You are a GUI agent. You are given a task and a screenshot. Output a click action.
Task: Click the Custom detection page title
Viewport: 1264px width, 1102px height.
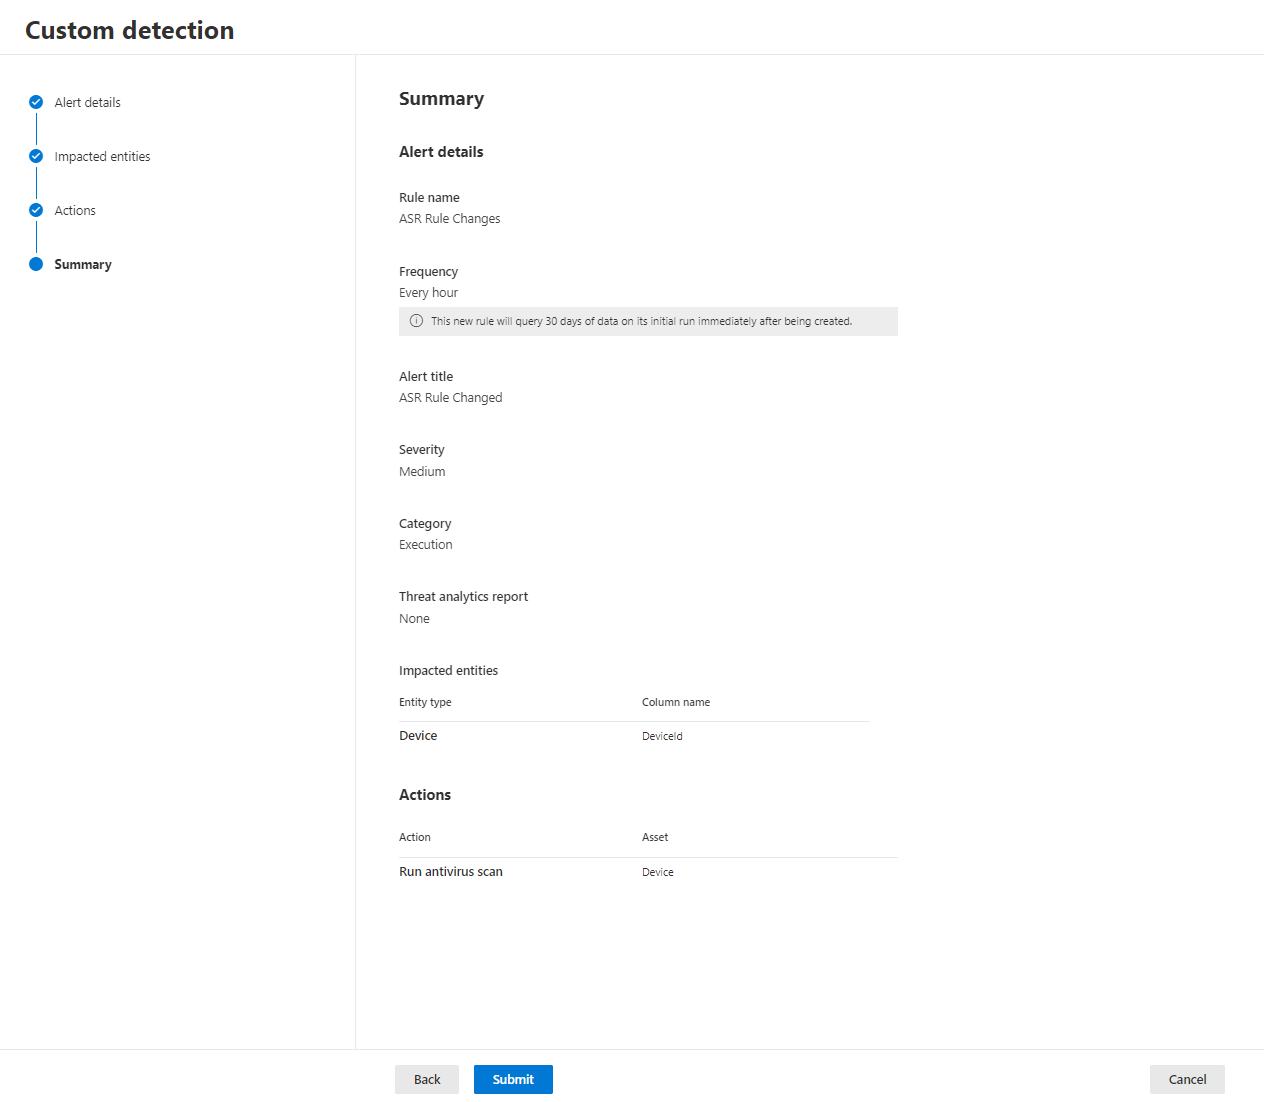(130, 30)
